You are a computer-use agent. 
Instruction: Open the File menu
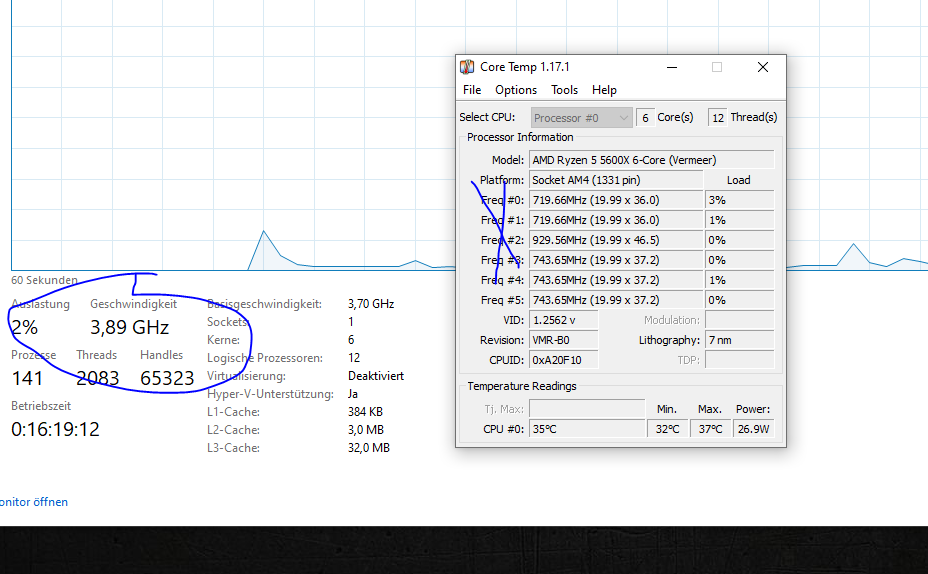click(472, 90)
